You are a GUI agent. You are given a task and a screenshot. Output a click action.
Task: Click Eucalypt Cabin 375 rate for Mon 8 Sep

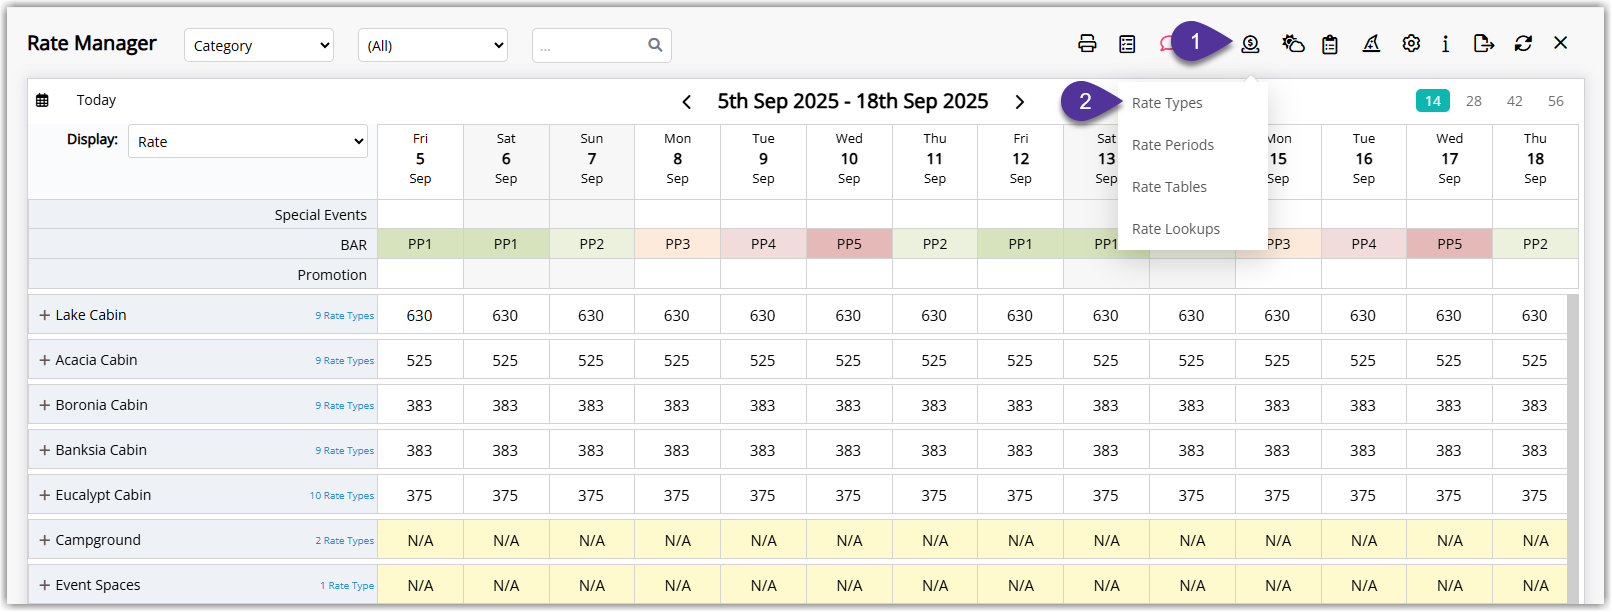pos(677,495)
